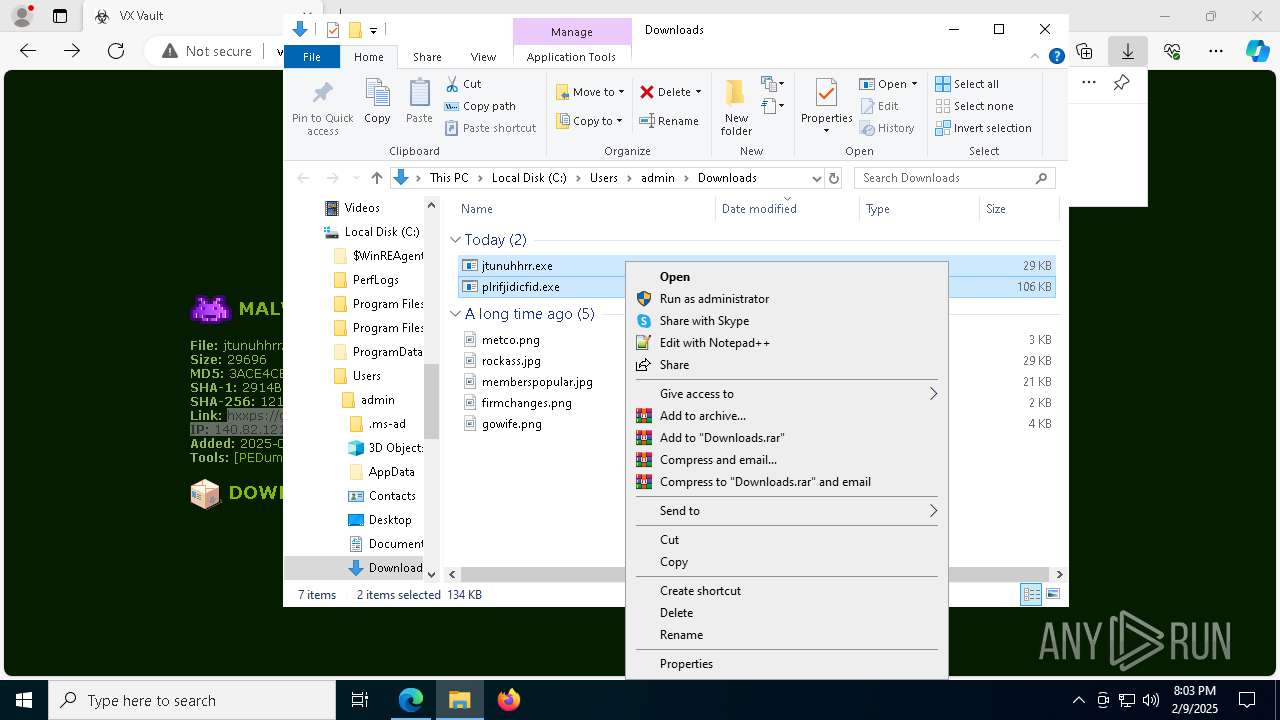Collapse the Explorer ribbon

coord(1036,57)
